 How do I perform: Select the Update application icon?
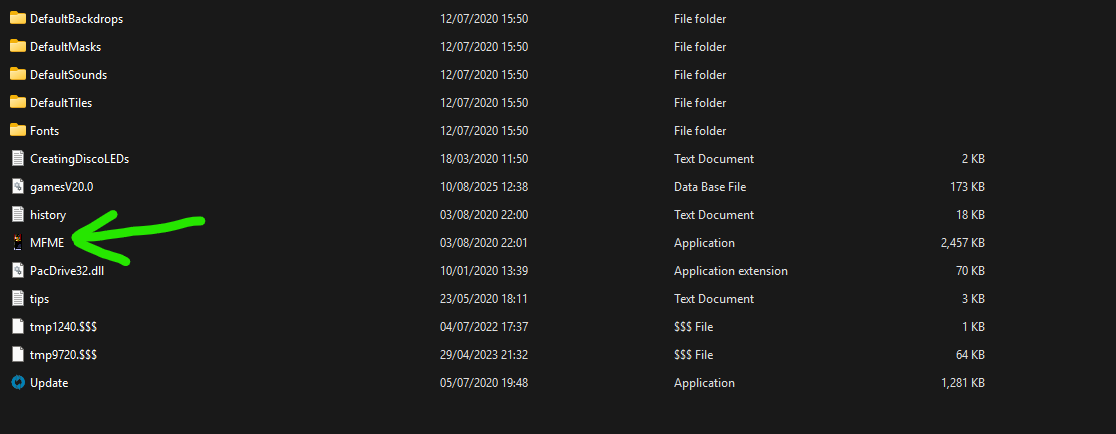[x=17, y=382]
